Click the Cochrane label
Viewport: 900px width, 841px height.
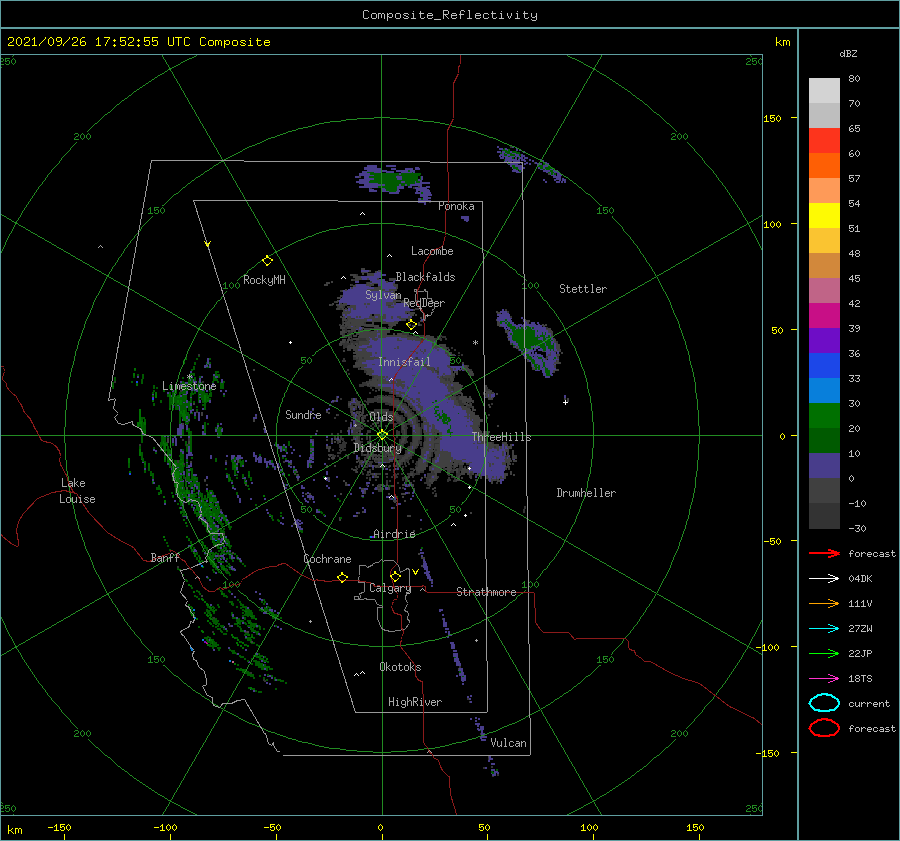(x=327, y=559)
